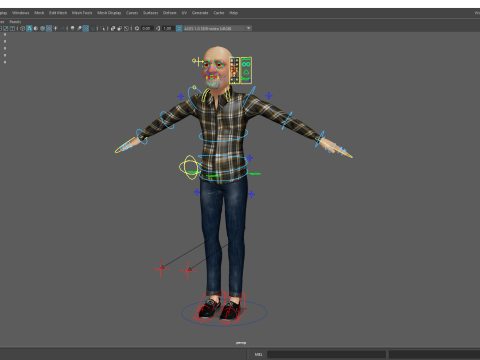Viewport: 480px width, 360px height.
Task: Toggle Wireframe on Shaded icon
Action: pos(42,28)
